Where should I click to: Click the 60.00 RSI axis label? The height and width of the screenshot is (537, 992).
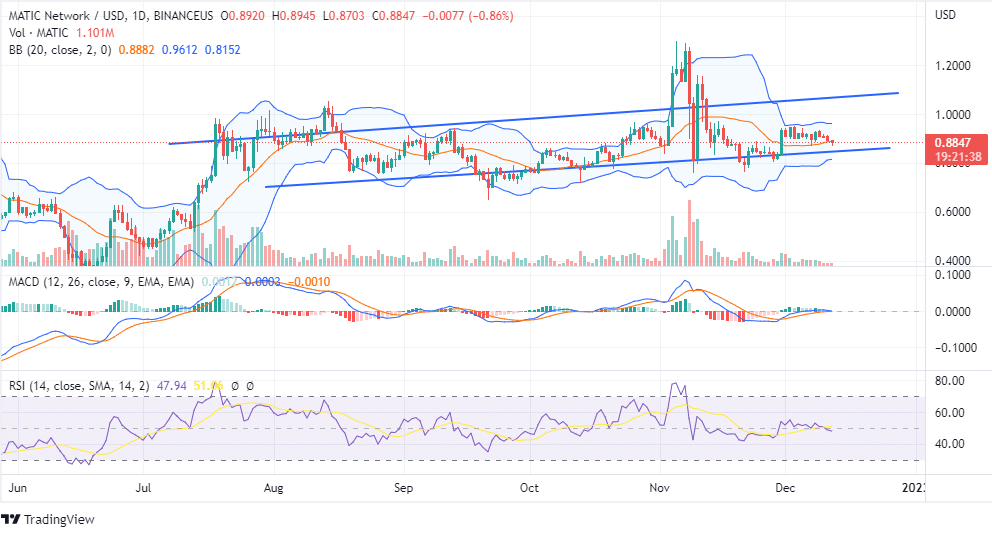pyautogui.click(x=950, y=413)
